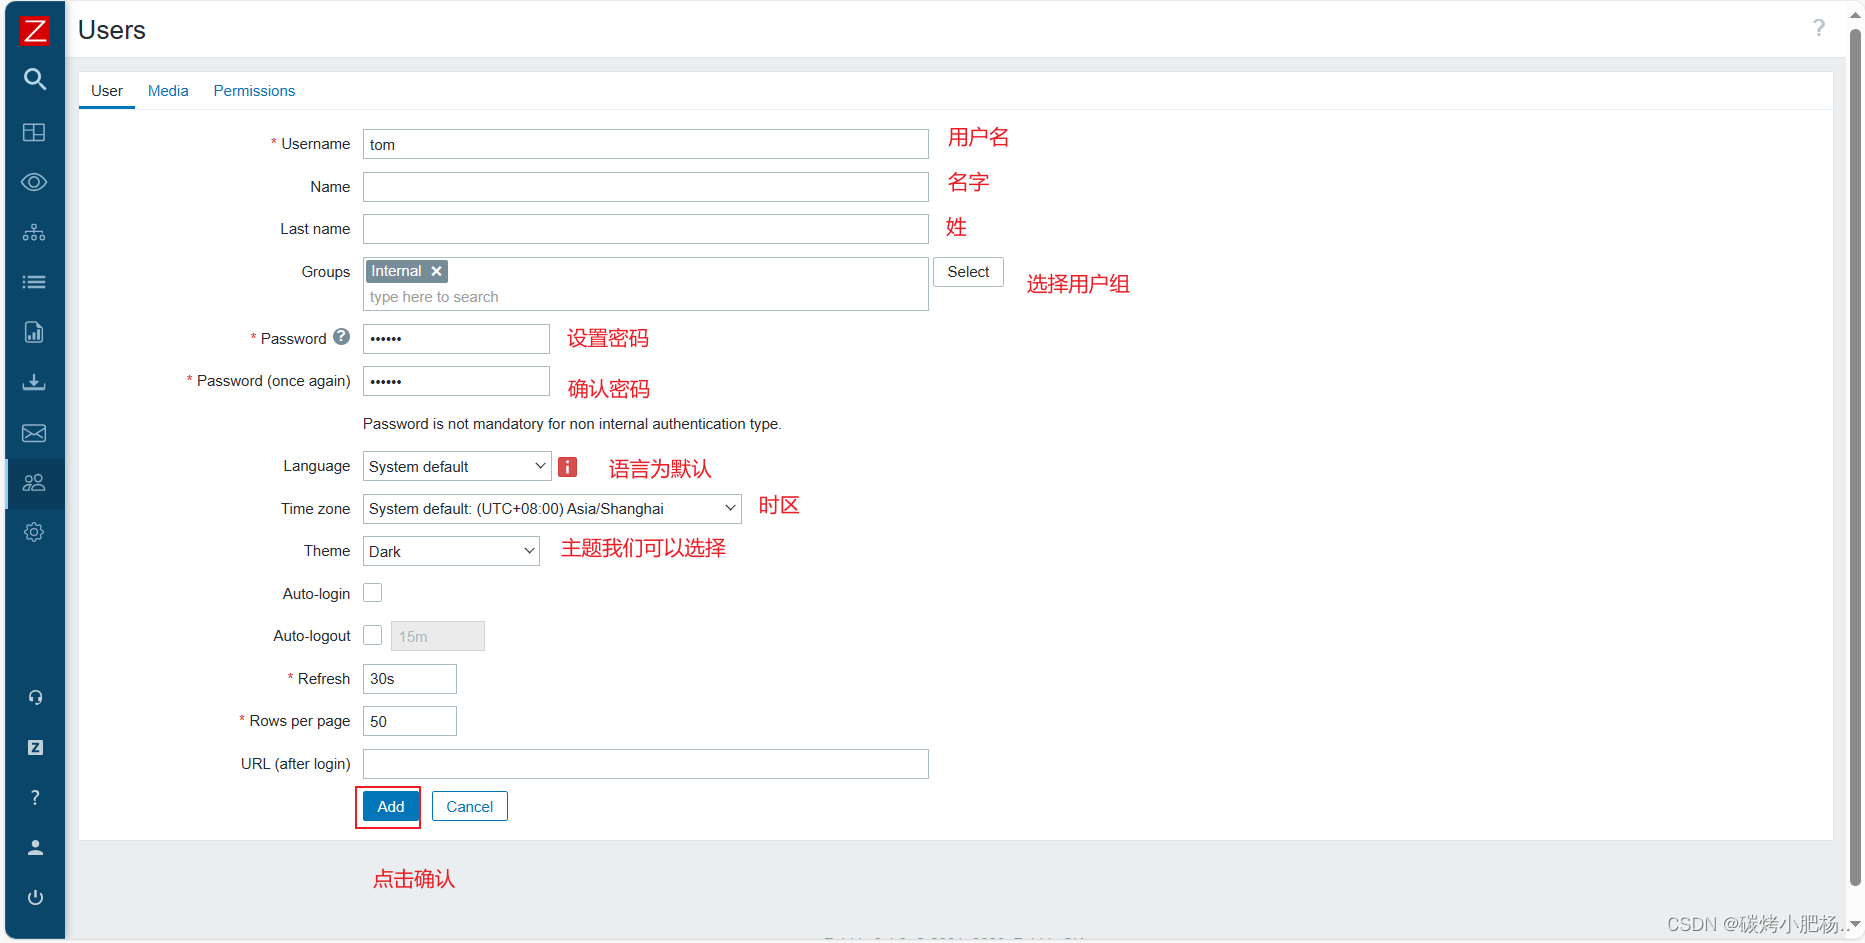
Task: Click the Password input field
Action: pyautogui.click(x=456, y=339)
